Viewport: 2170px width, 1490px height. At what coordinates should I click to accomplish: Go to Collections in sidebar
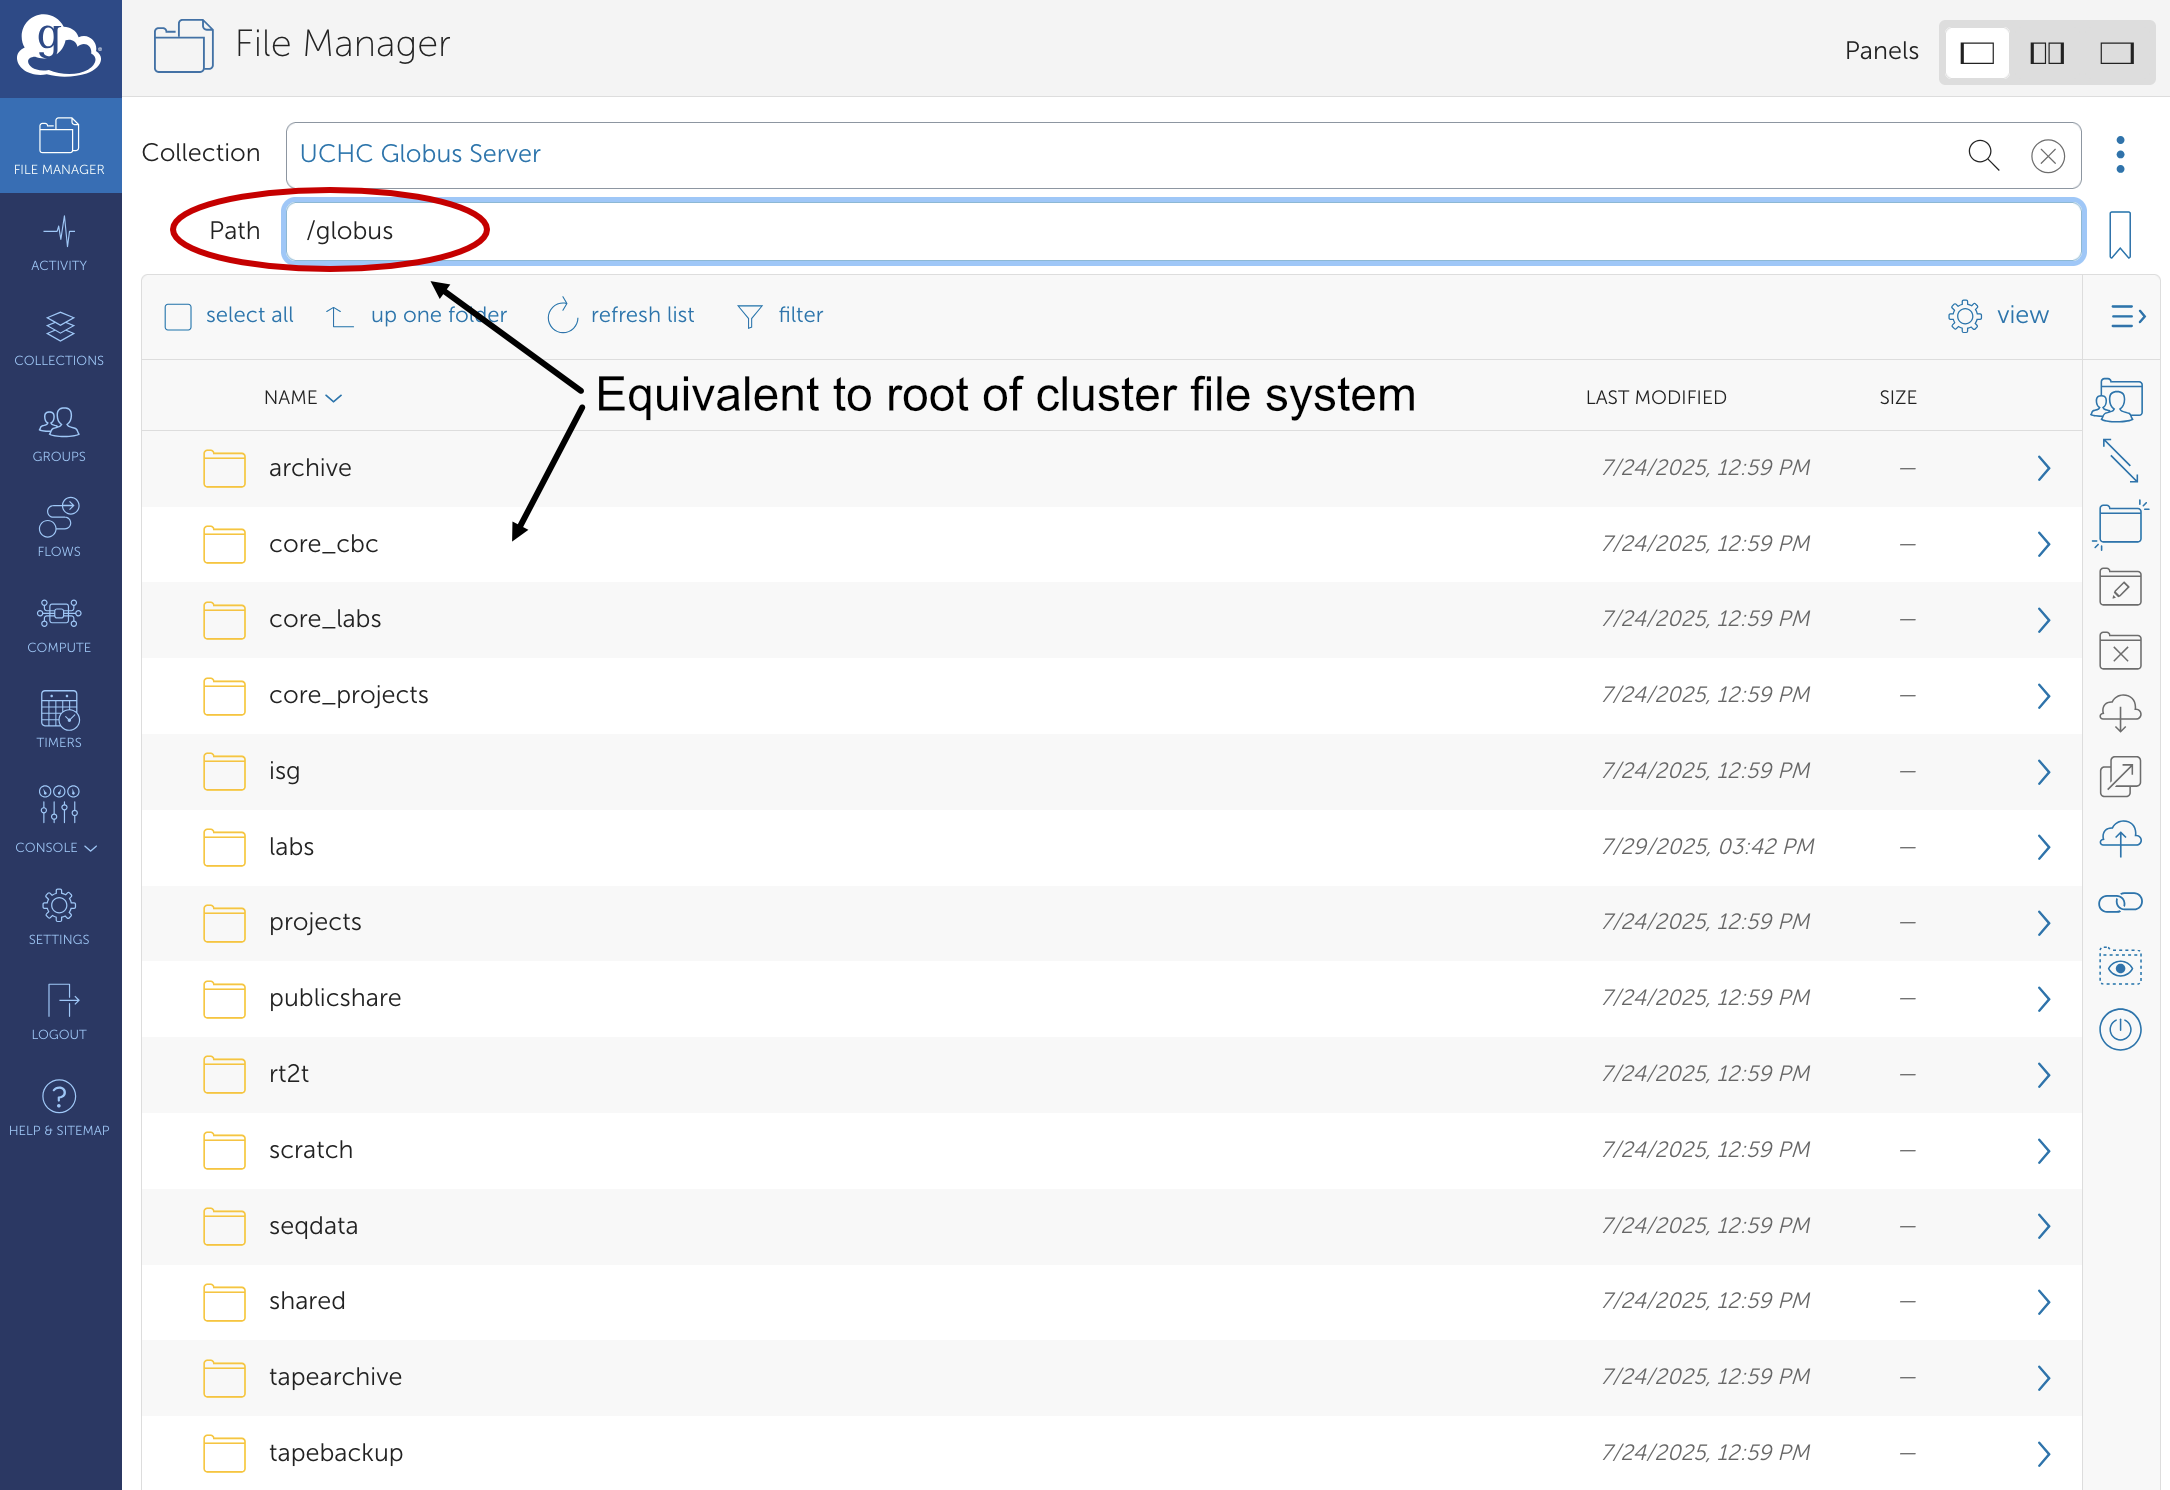click(x=59, y=339)
